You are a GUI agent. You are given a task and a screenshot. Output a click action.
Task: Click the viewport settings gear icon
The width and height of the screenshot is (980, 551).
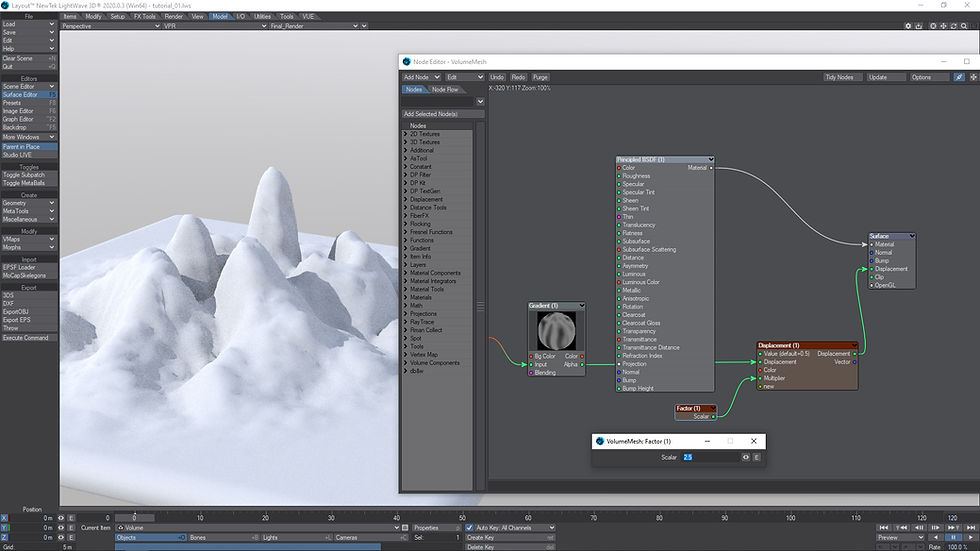907,26
